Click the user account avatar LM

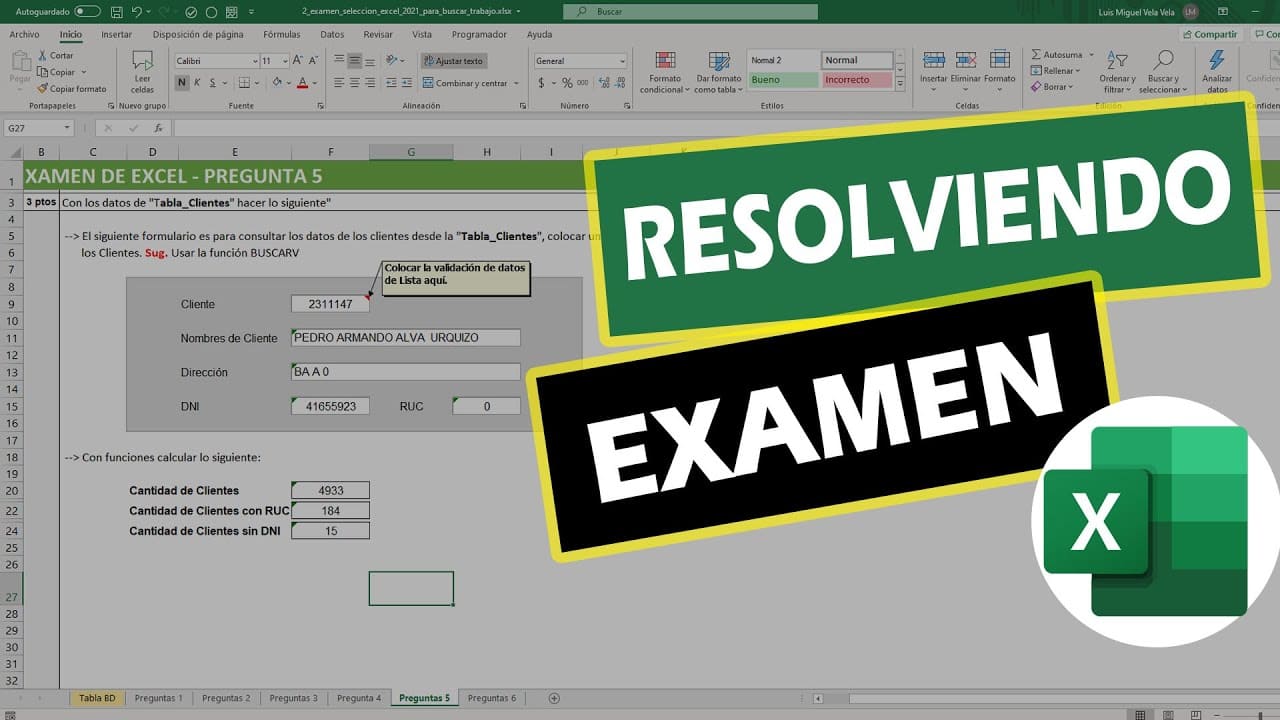tap(1190, 11)
